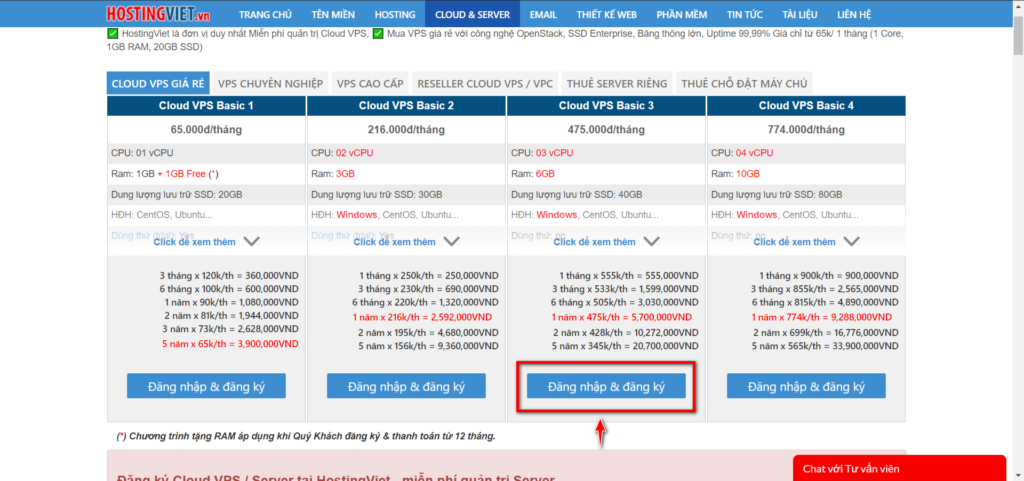Click 'Click để xem thêm' under Basic 4
Viewport: 1024px width, 481px height.
tap(794, 241)
